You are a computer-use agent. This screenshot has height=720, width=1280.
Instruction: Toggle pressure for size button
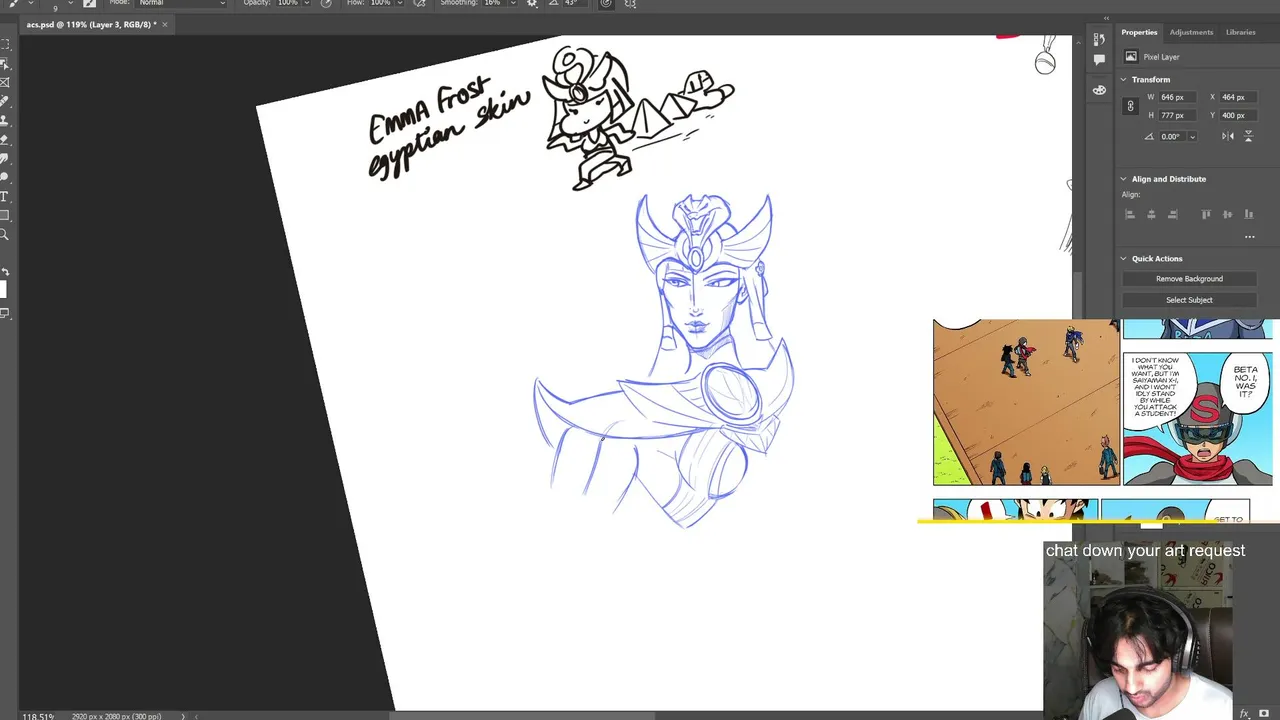606,4
